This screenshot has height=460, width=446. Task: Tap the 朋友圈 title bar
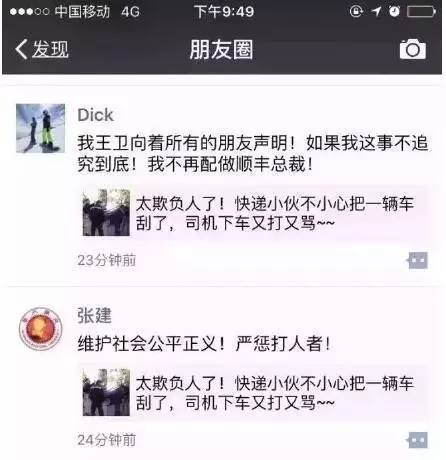(221, 49)
